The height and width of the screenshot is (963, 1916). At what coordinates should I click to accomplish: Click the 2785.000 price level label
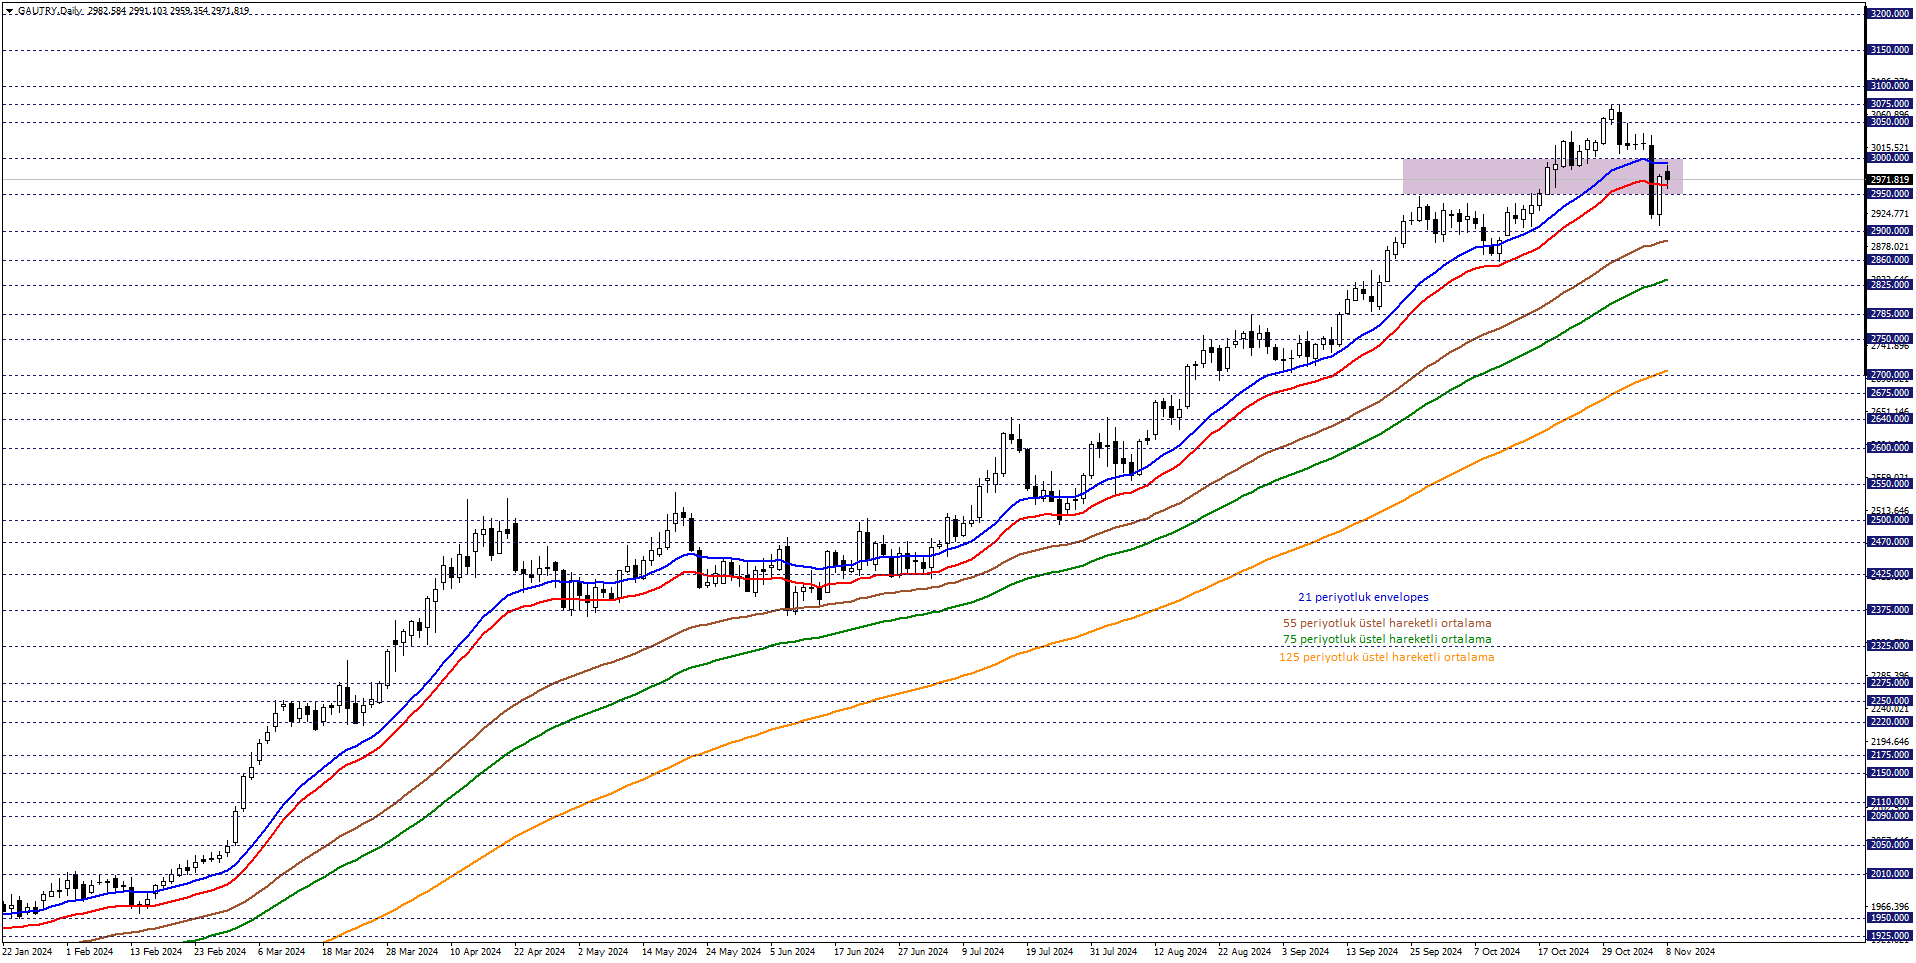(x=1890, y=314)
